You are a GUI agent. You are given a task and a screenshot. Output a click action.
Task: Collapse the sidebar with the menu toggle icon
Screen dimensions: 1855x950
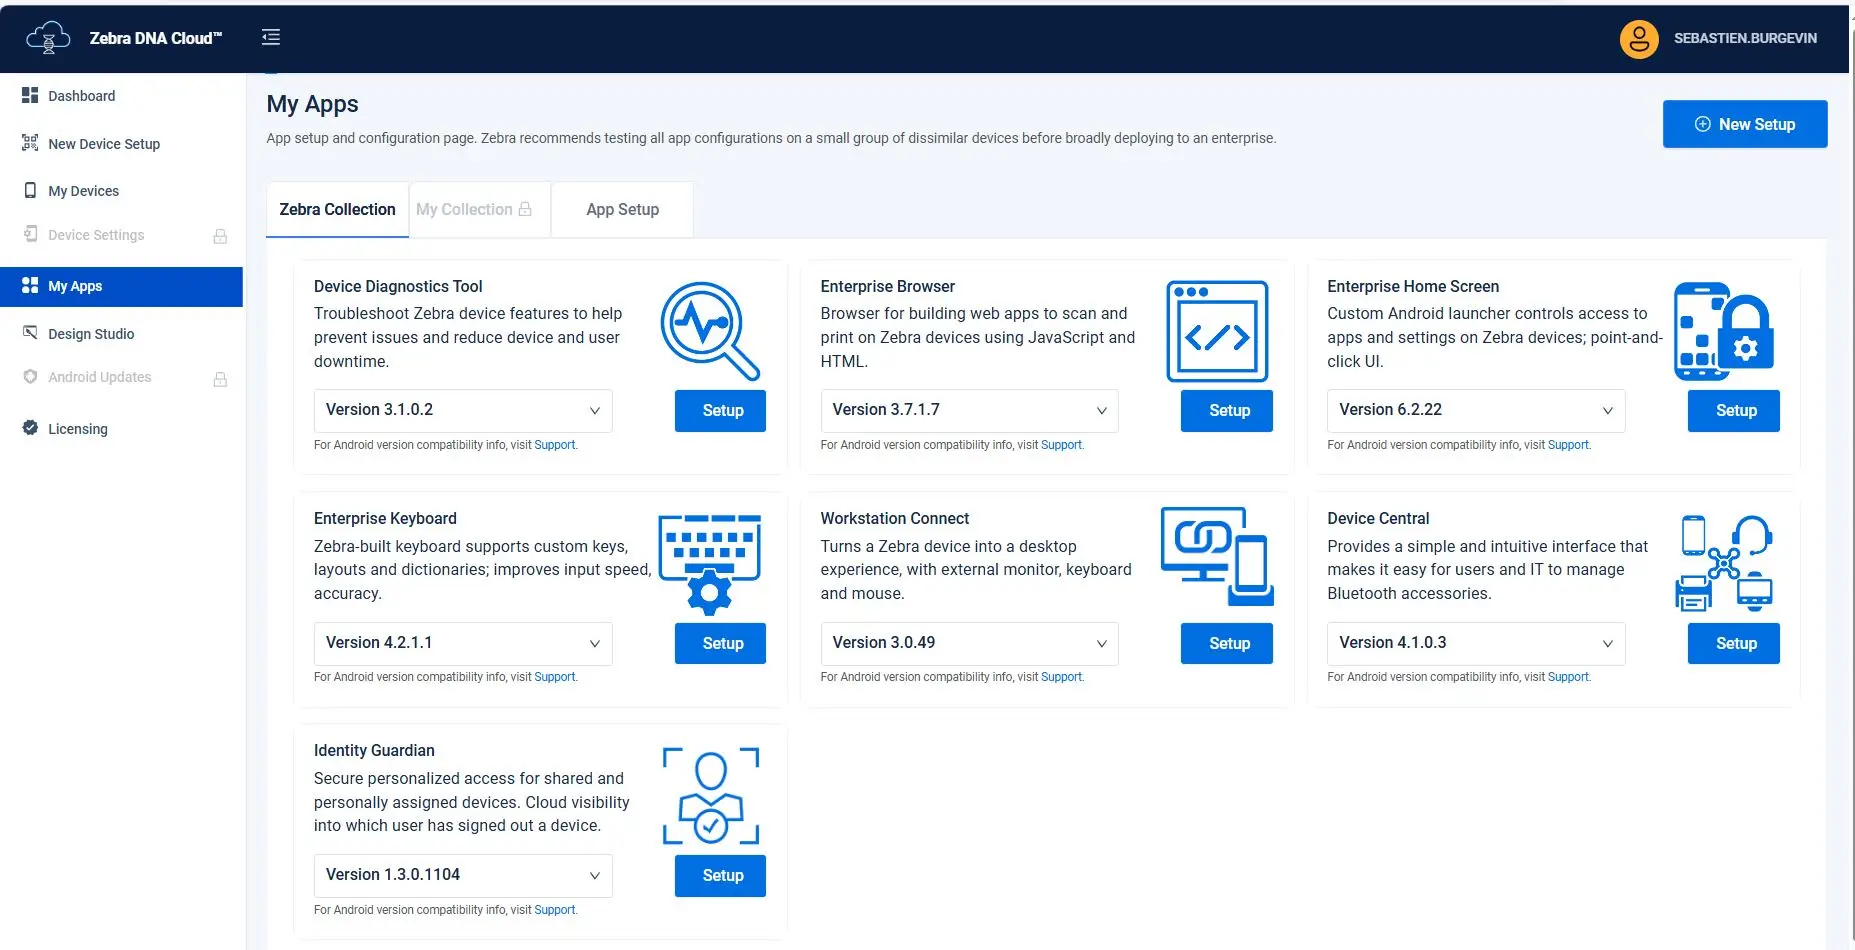click(271, 37)
